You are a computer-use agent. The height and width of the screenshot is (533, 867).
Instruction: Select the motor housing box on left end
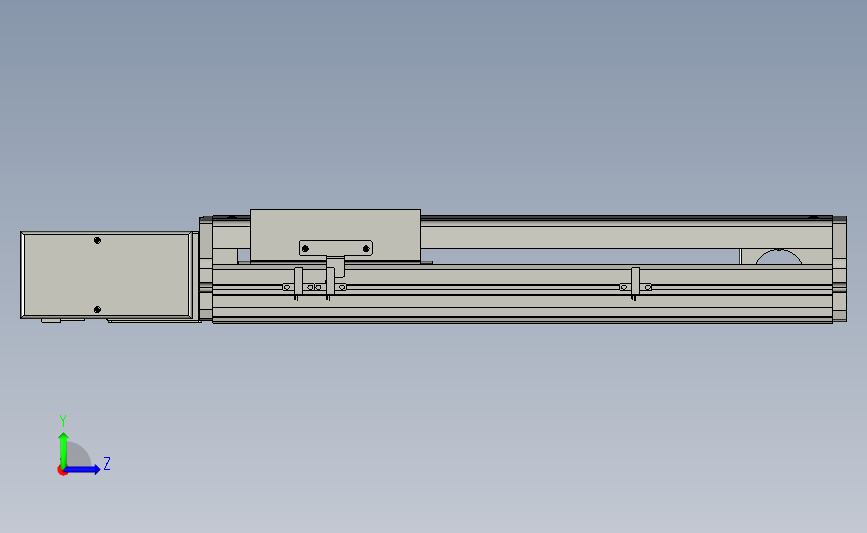point(107,275)
